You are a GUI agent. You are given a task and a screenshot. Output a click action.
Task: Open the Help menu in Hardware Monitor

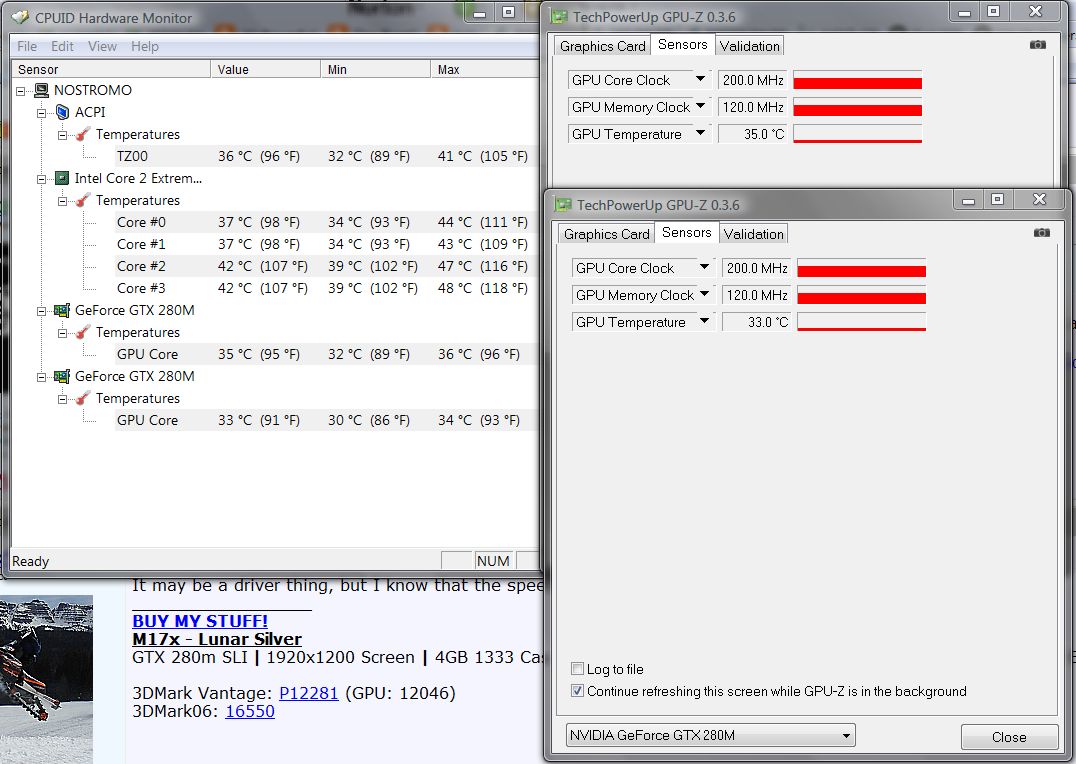[x=145, y=46]
